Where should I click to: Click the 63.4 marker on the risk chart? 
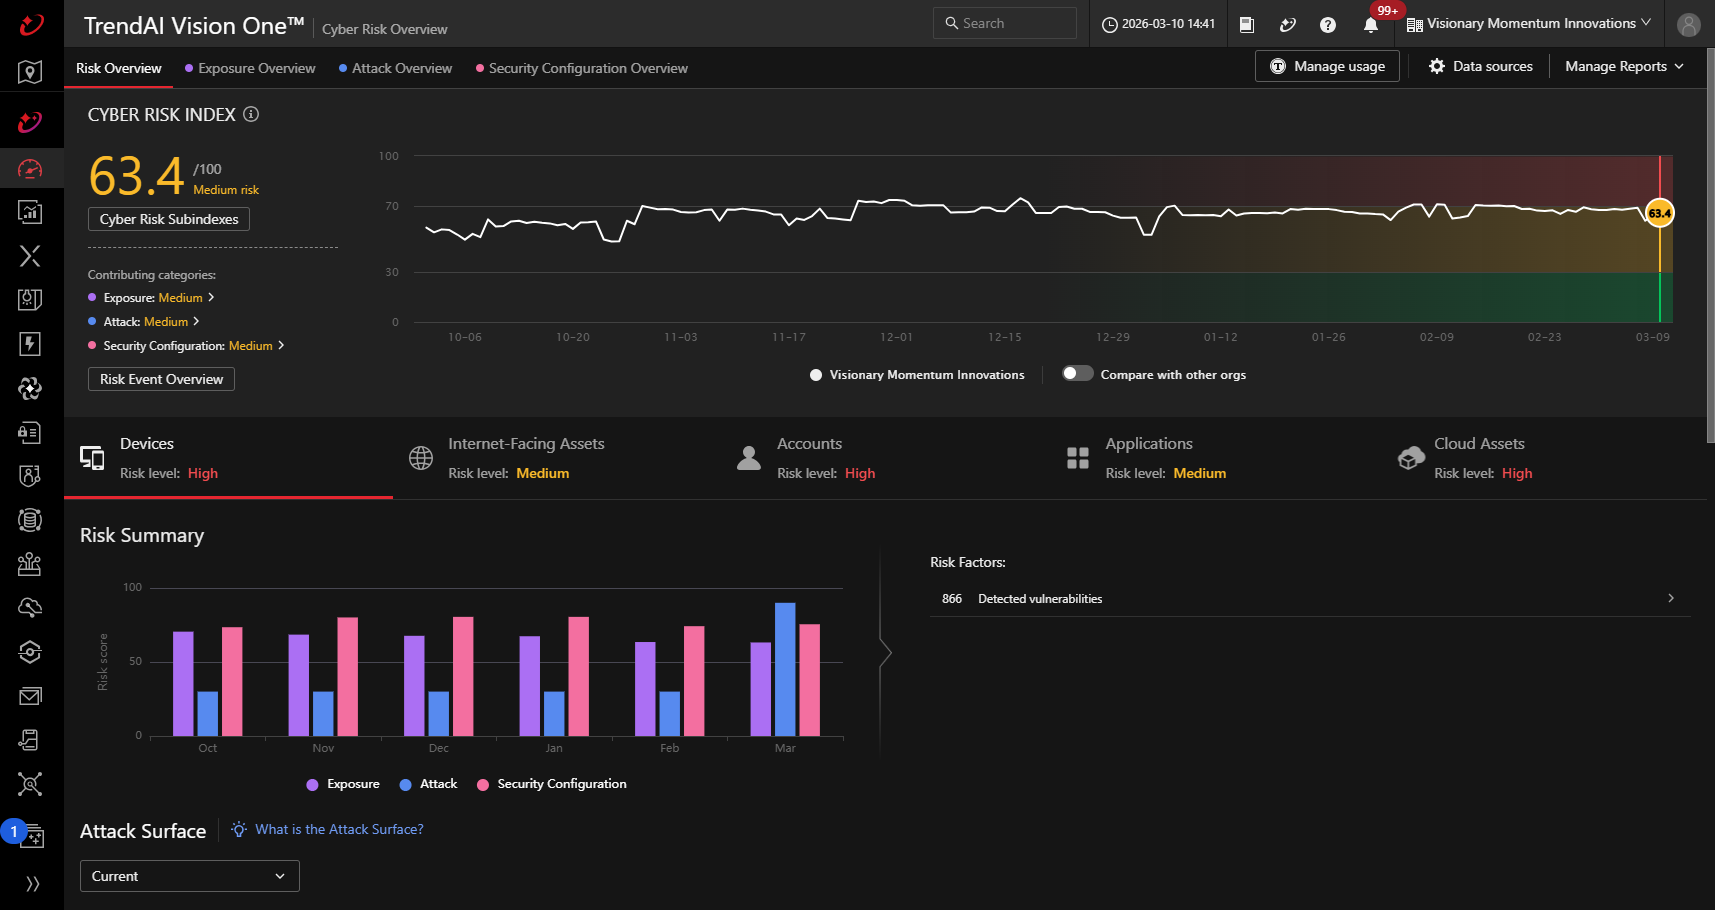tap(1659, 213)
